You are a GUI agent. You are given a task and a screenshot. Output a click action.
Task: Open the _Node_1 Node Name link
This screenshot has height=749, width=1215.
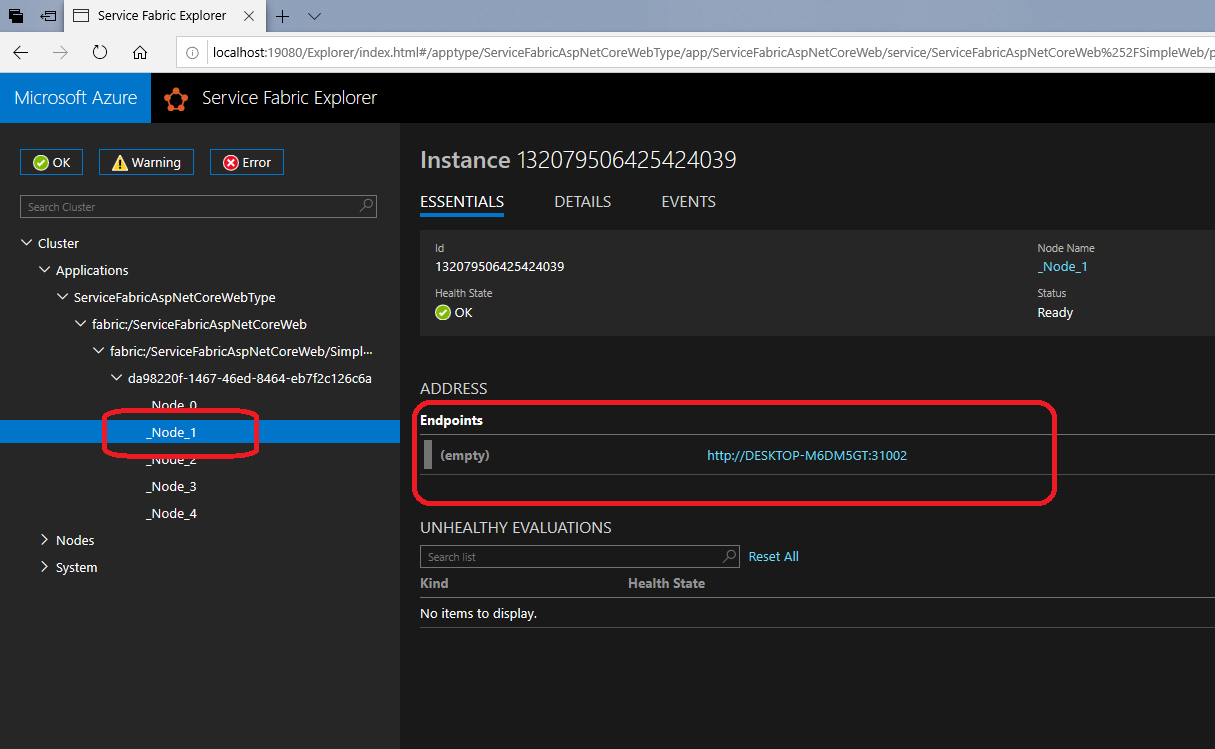coord(1062,266)
